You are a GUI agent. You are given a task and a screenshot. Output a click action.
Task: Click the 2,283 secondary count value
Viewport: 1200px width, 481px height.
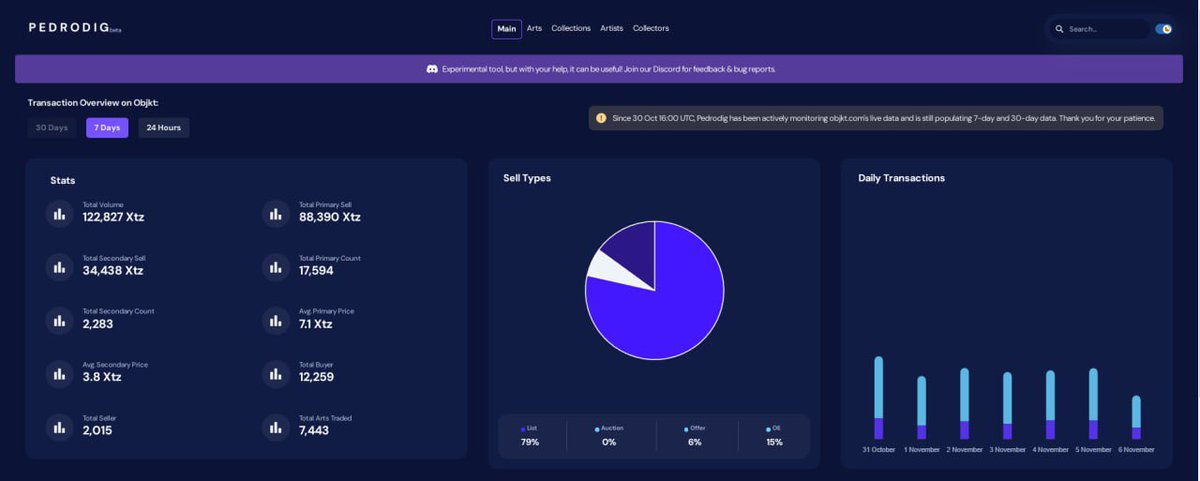point(98,324)
